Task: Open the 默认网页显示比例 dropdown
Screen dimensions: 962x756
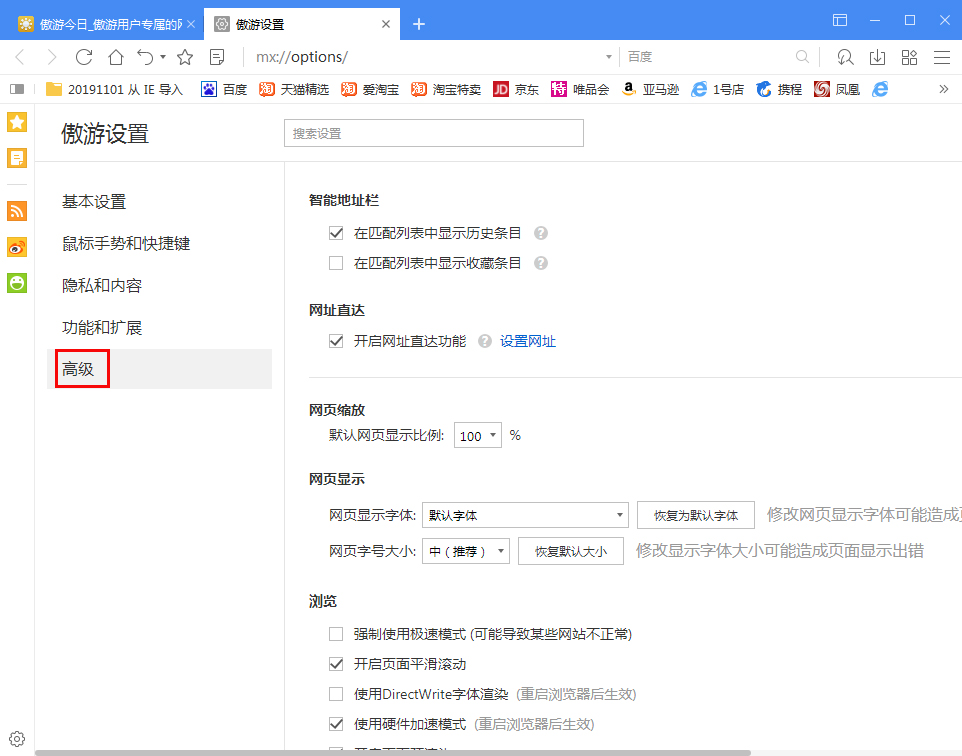Action: tap(477, 435)
